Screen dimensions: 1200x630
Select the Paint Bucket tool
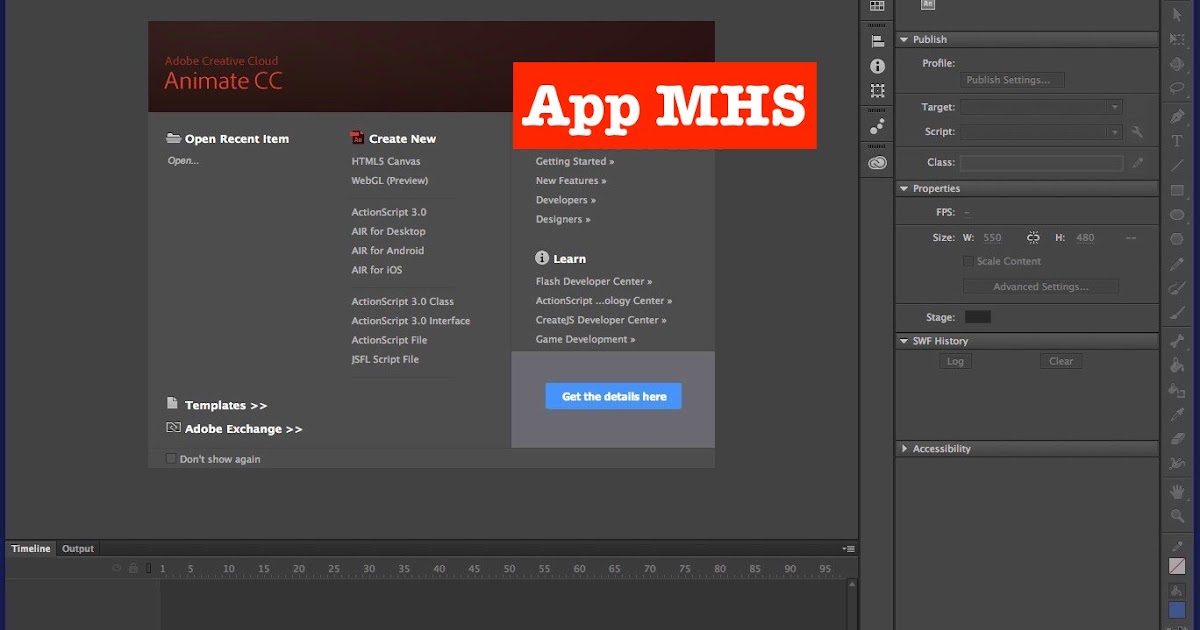pyautogui.click(x=1177, y=366)
